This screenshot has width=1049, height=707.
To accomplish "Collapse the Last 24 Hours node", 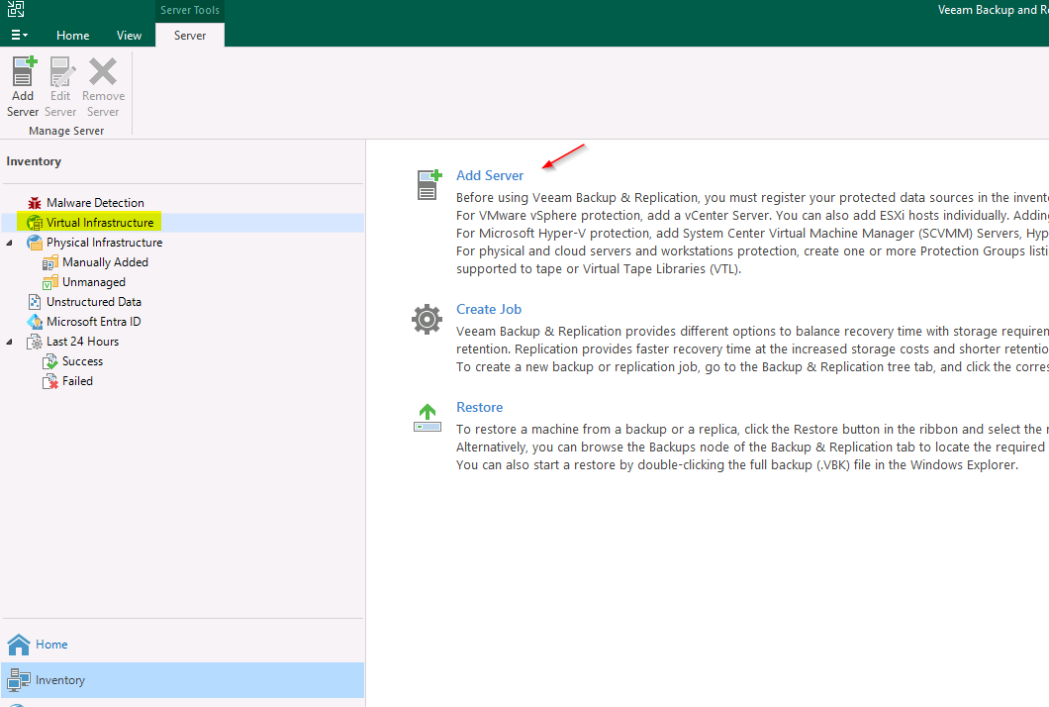I will tap(9, 342).
